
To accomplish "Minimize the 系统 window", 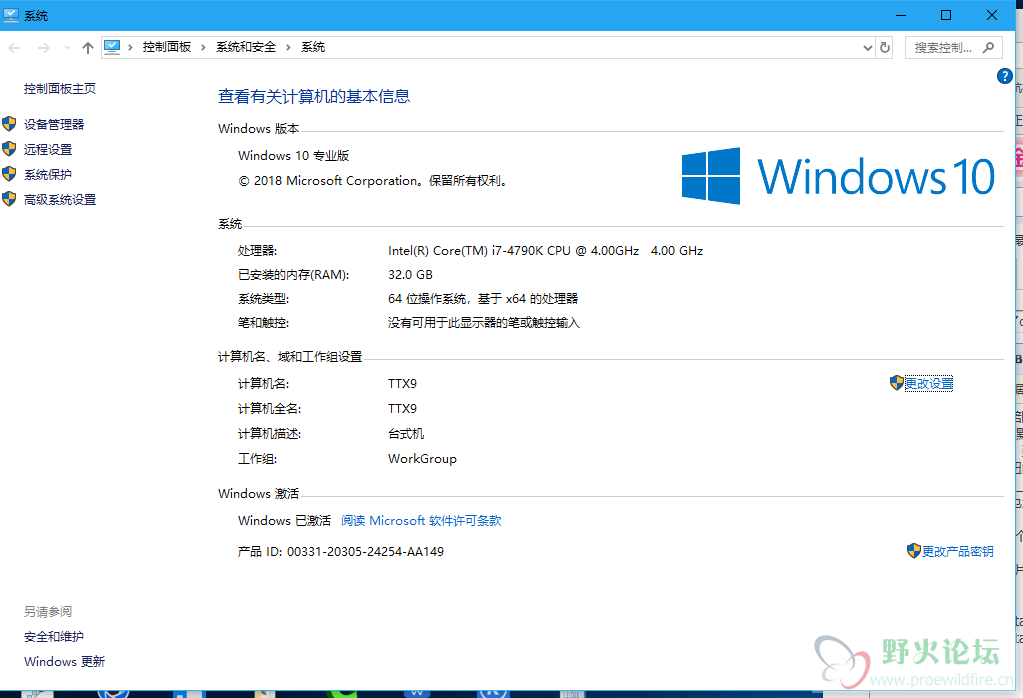I will coord(901,15).
